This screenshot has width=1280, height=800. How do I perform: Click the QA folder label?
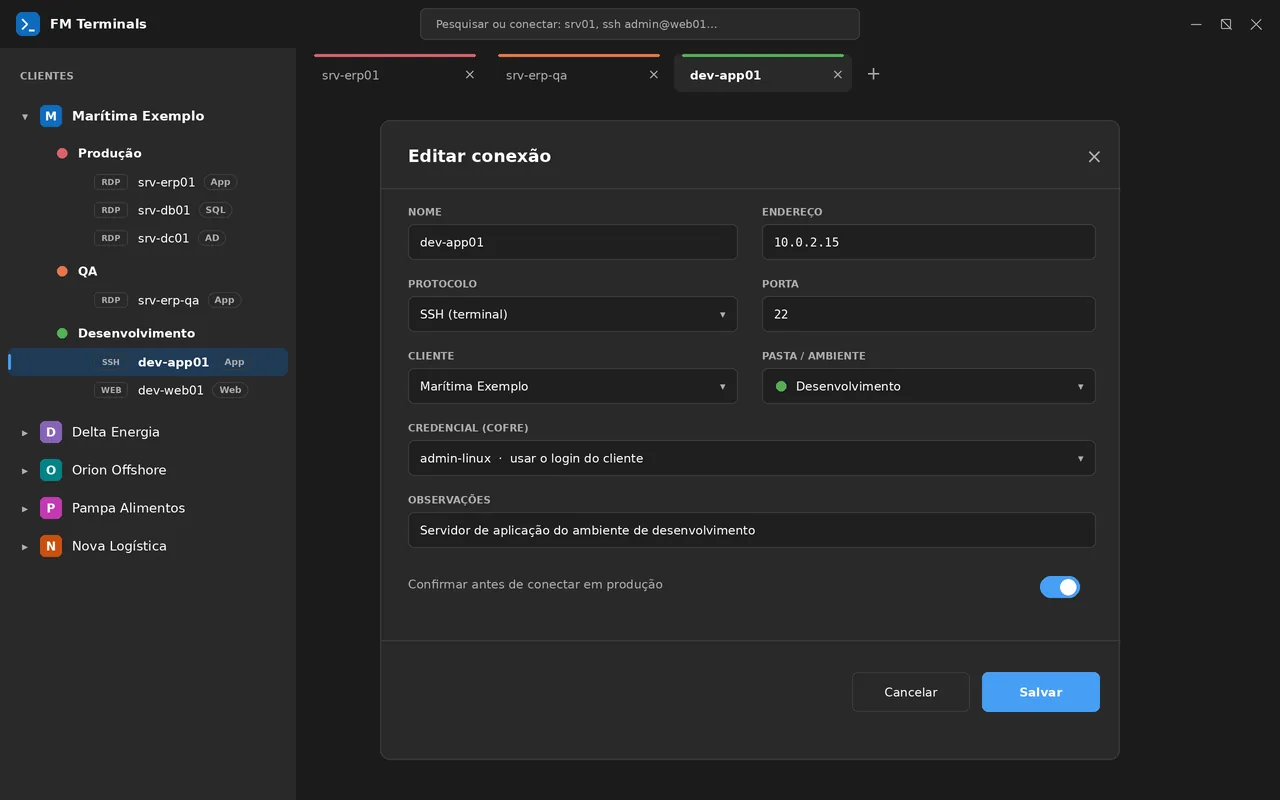click(x=88, y=271)
